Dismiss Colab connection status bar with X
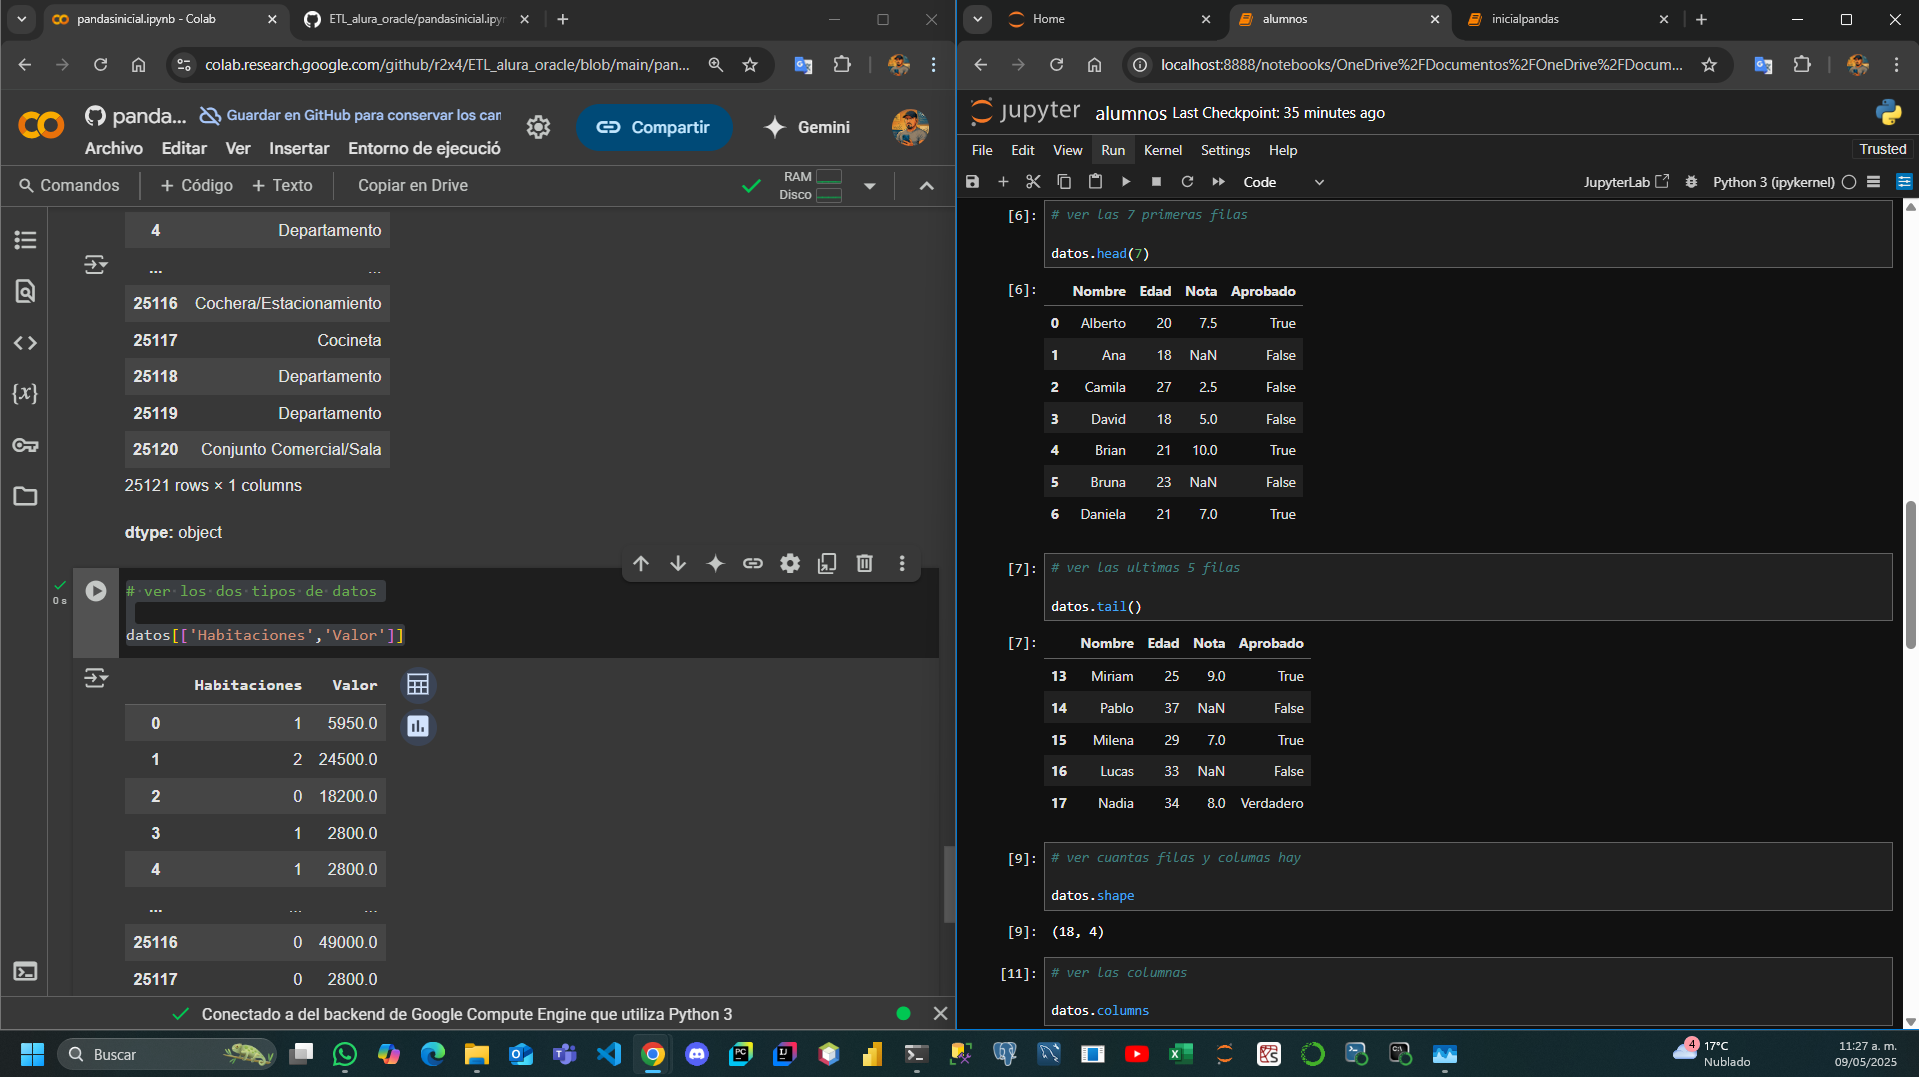The width and height of the screenshot is (1919, 1077). (x=940, y=1013)
